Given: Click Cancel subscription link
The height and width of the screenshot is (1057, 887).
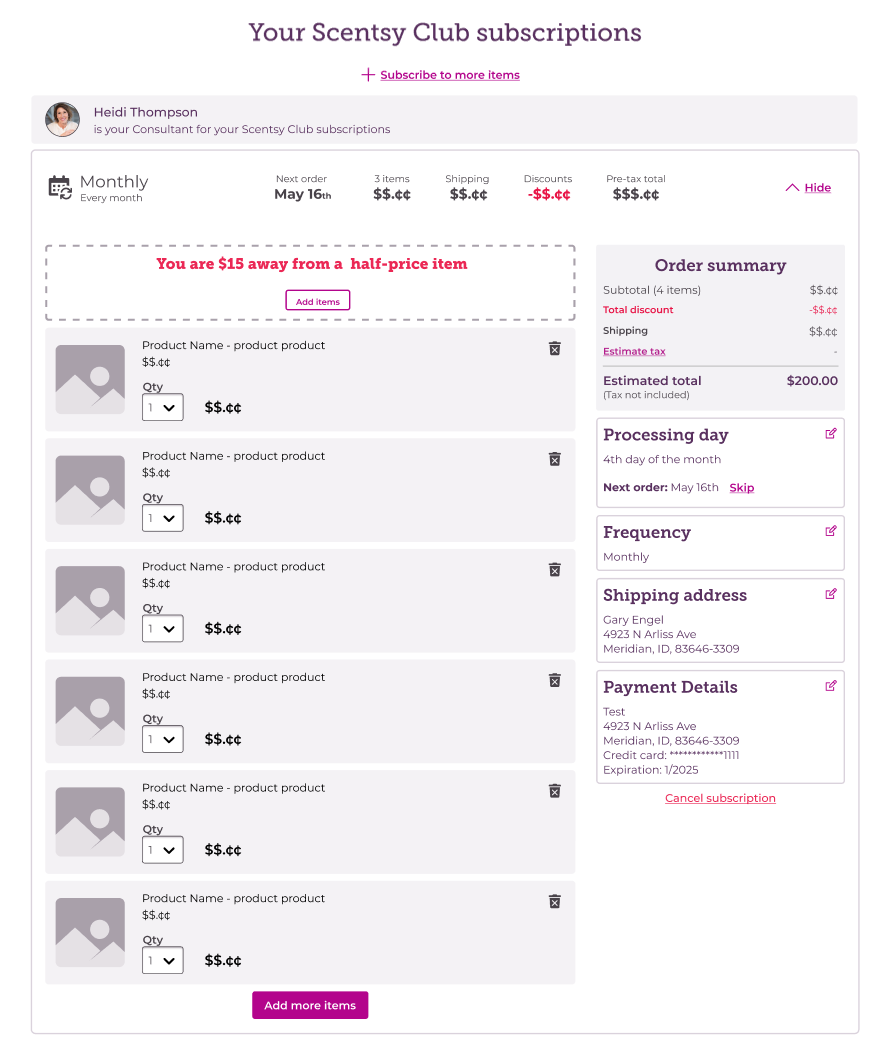Looking at the screenshot, I should (720, 798).
